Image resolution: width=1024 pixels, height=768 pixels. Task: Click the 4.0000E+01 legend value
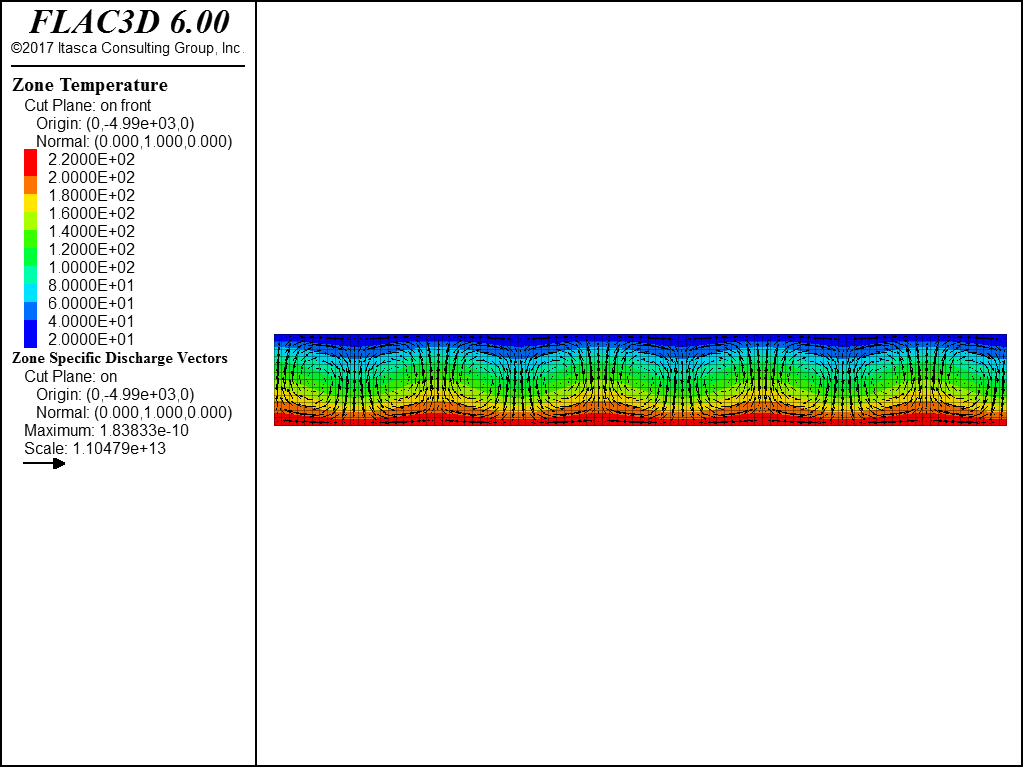(x=91, y=321)
